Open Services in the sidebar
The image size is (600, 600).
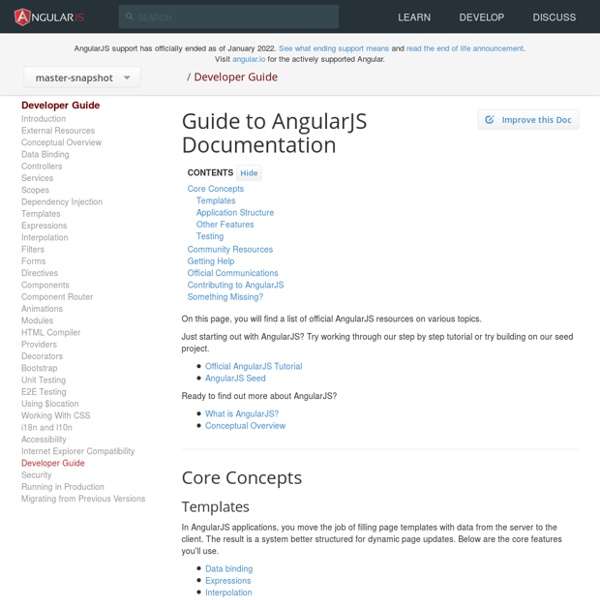pos(38,178)
